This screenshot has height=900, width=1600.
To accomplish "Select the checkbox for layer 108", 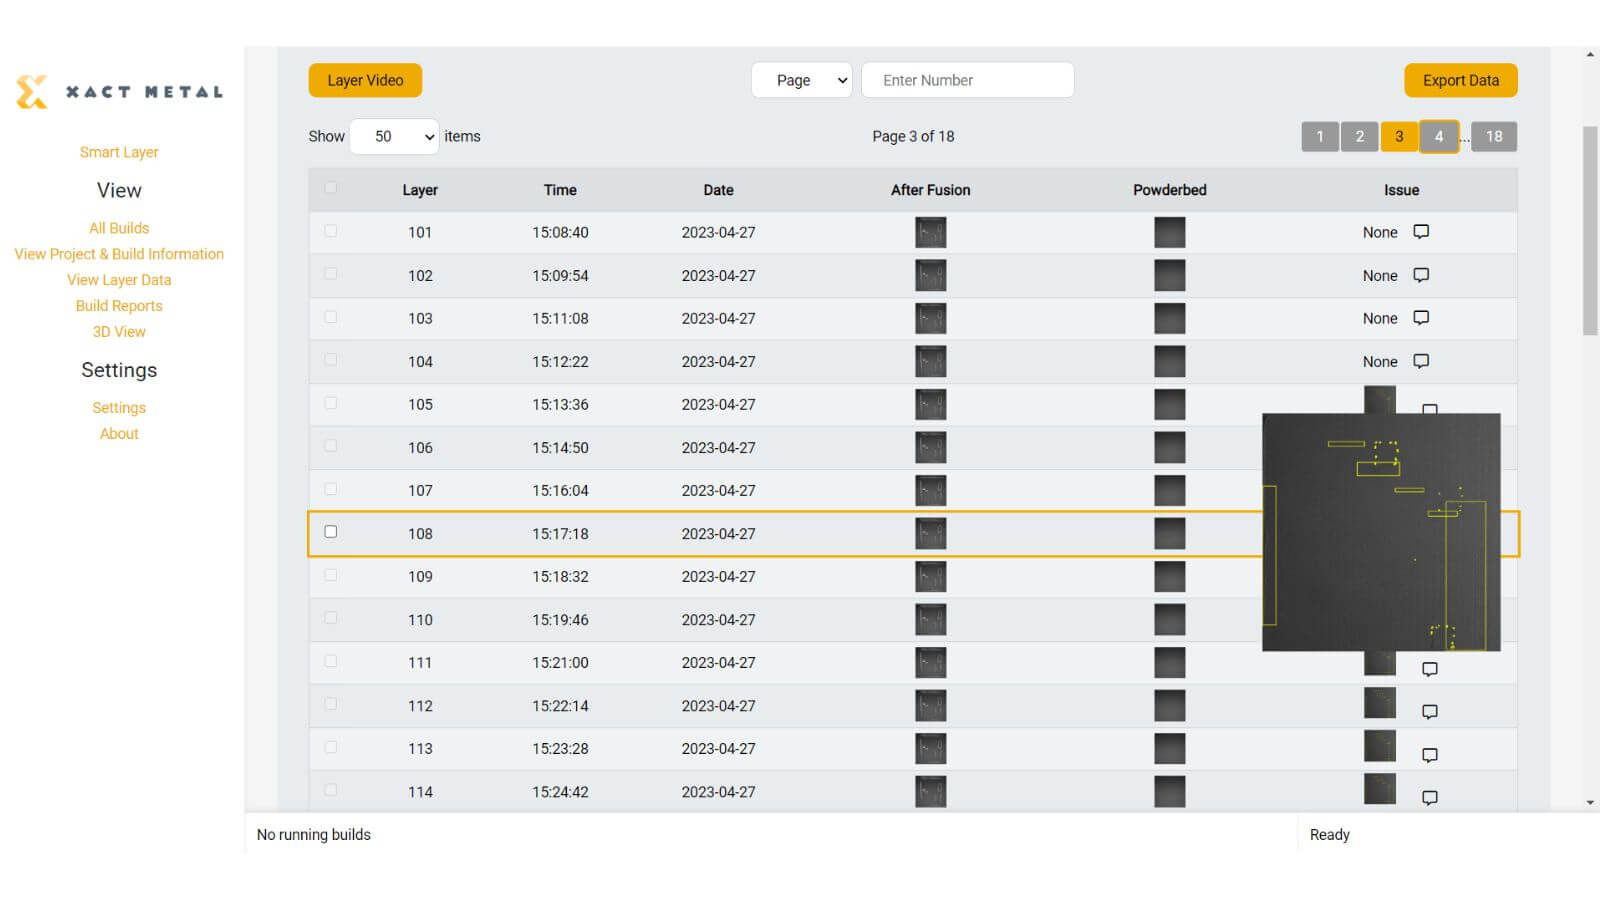I will coord(331,532).
